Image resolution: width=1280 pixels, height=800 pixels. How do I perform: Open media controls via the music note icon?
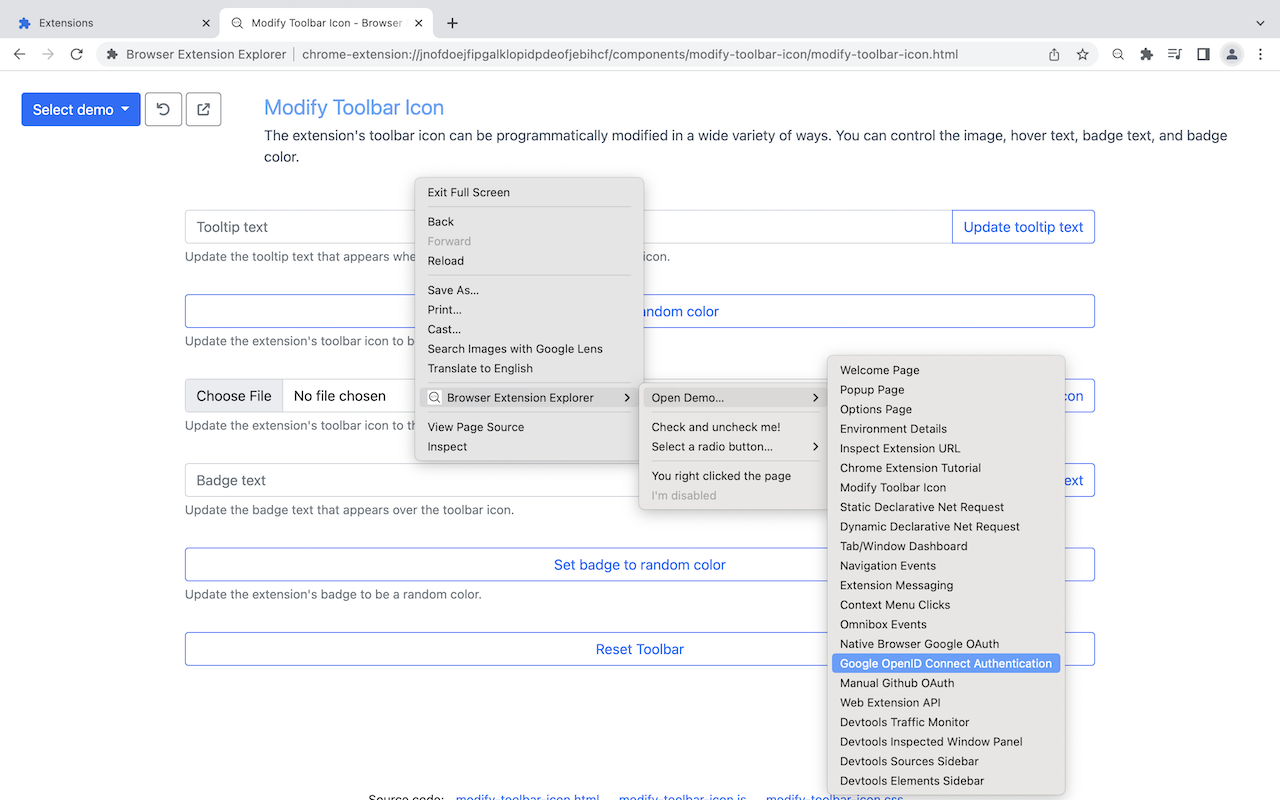[1174, 54]
